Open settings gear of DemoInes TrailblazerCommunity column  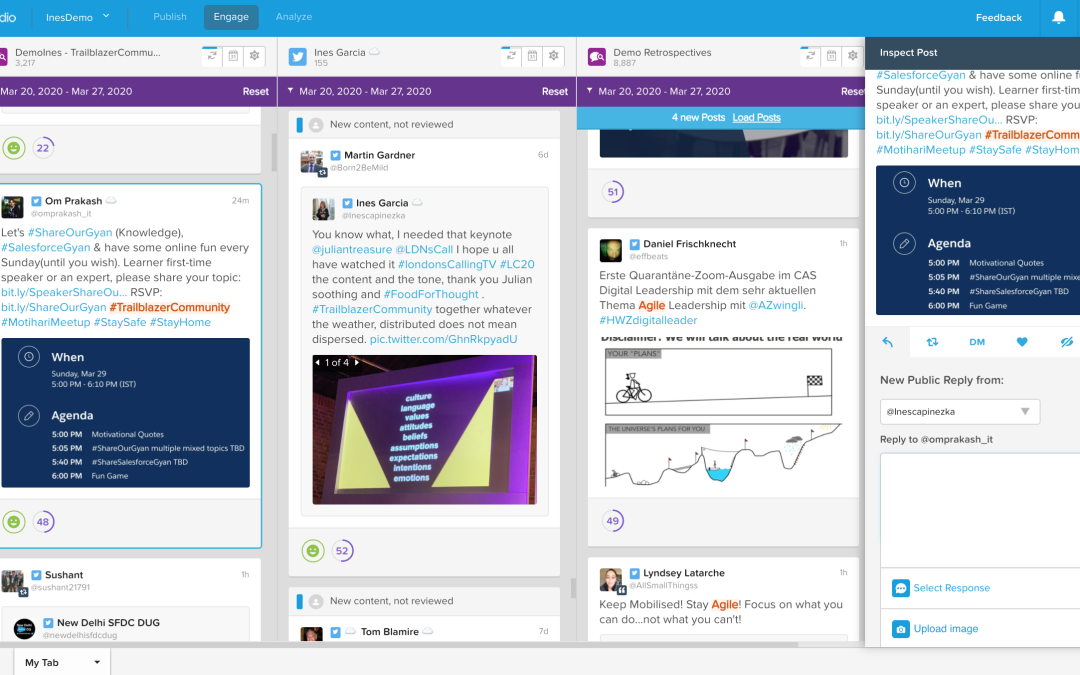[255, 56]
